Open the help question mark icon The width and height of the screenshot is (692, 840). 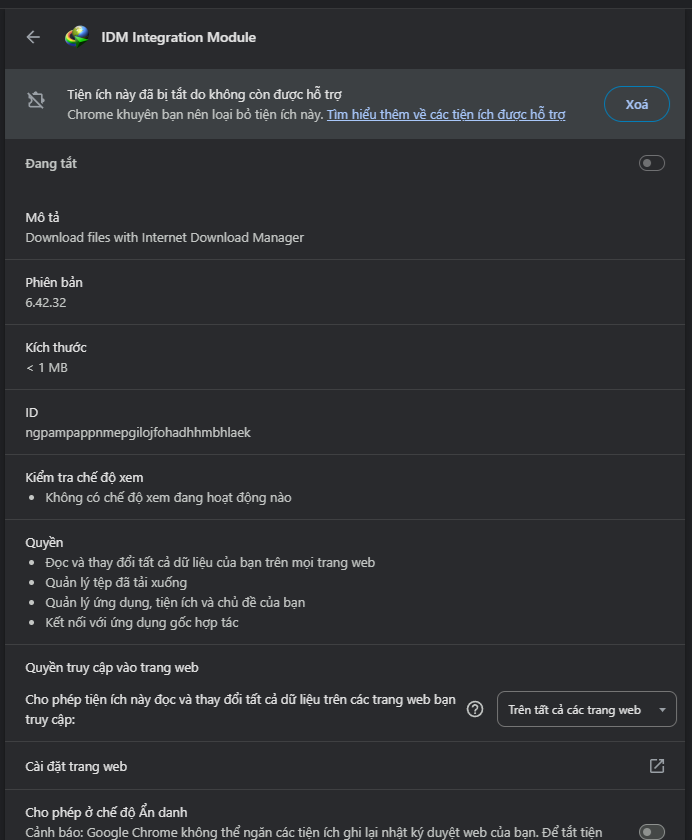click(476, 709)
